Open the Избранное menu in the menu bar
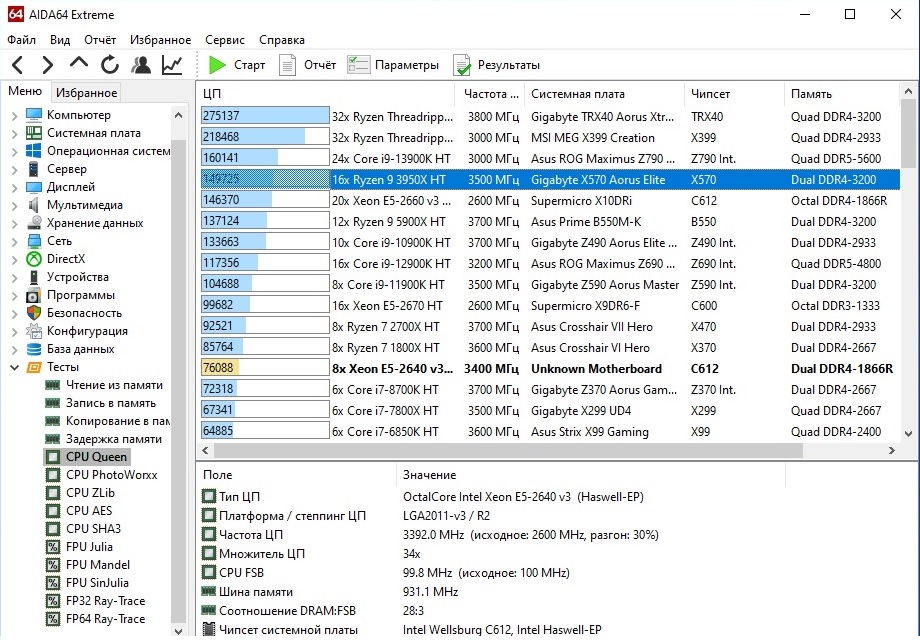This screenshot has width=920, height=640. click(161, 40)
